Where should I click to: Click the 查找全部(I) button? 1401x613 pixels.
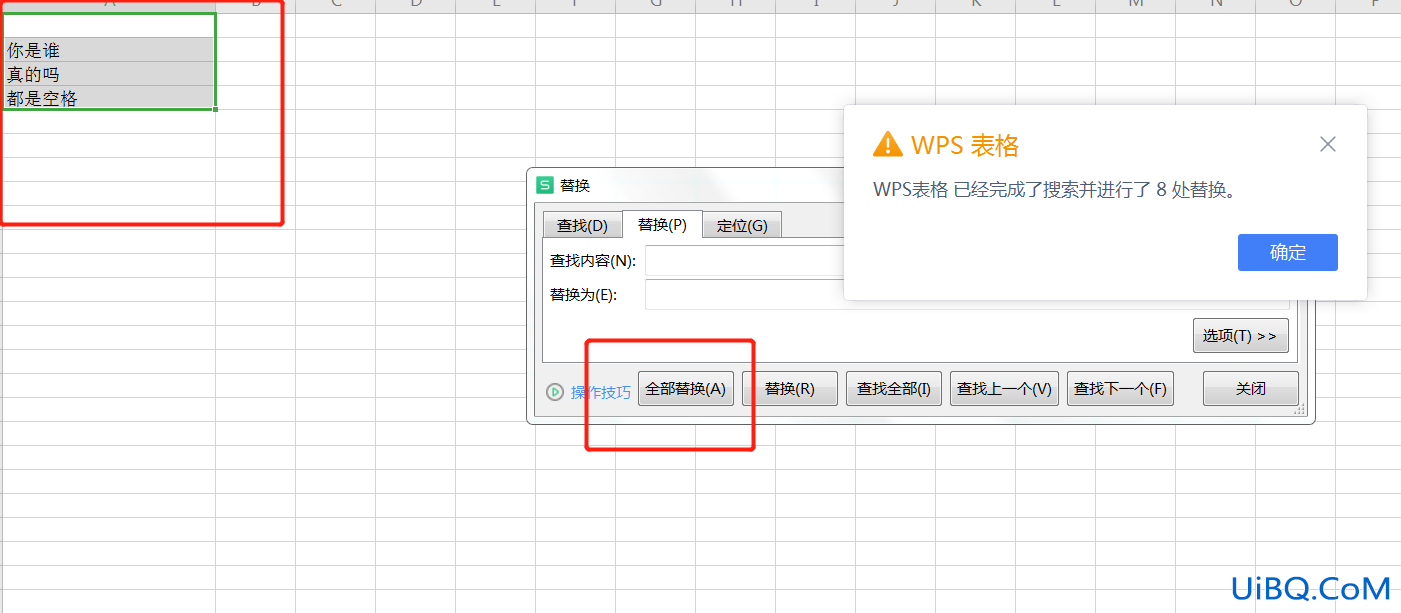pos(894,389)
